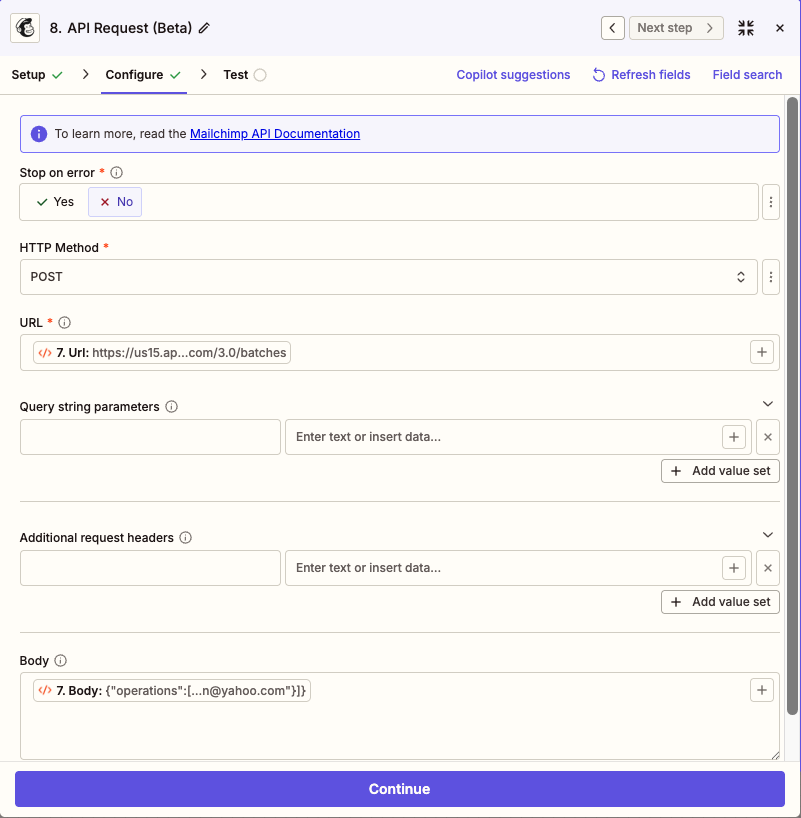Insert data into Query string value field
801x818 pixels.
(x=733, y=437)
